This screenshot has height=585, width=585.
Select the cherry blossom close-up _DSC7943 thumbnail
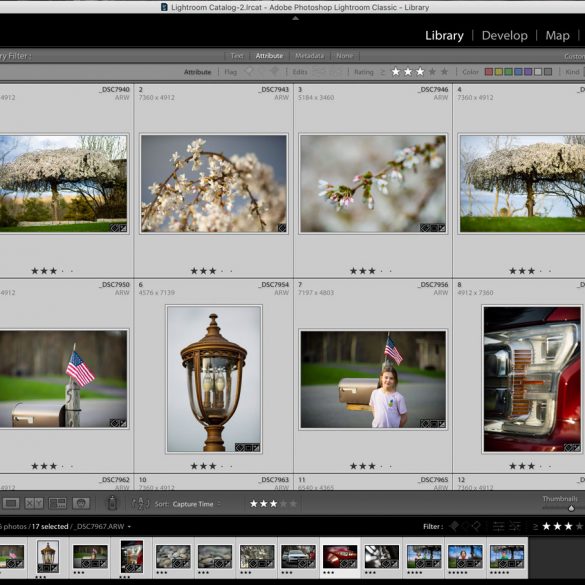coord(214,184)
